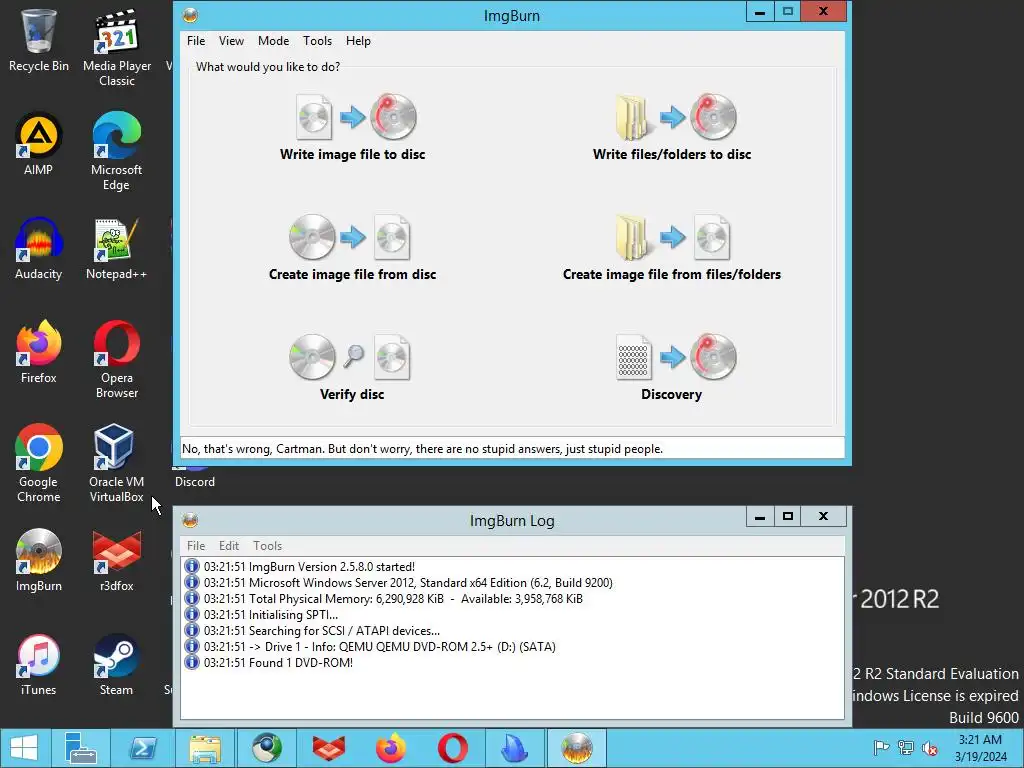
Task: Select log line 'Searching for SCSI / ATAPI devices...'
Action: click(x=321, y=631)
